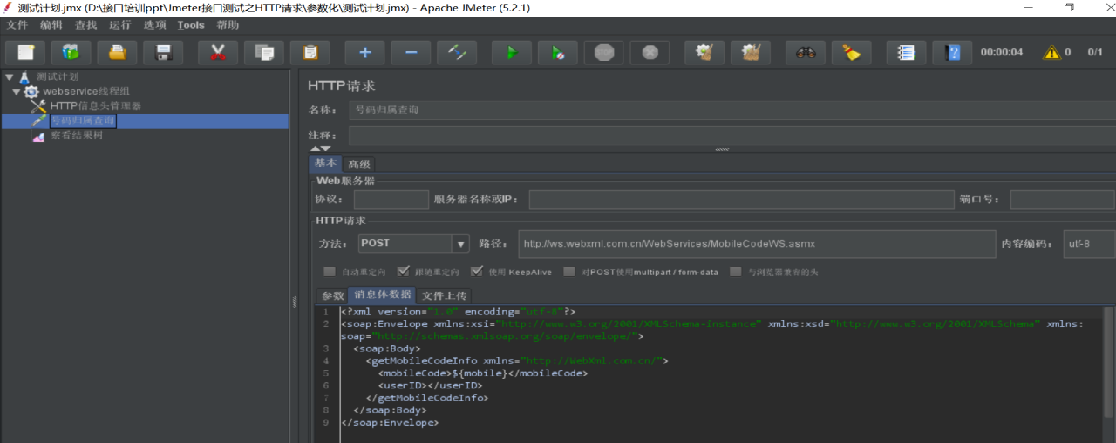Open the Tools menu
This screenshot has height=443, width=1116.
[x=191, y=25]
